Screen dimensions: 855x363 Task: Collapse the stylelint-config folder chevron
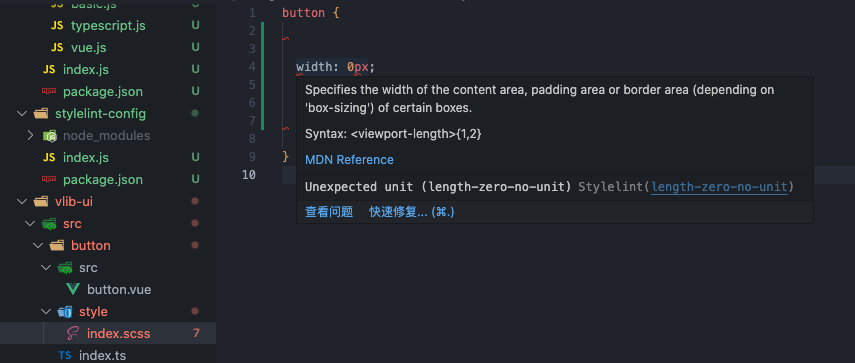(x=22, y=113)
